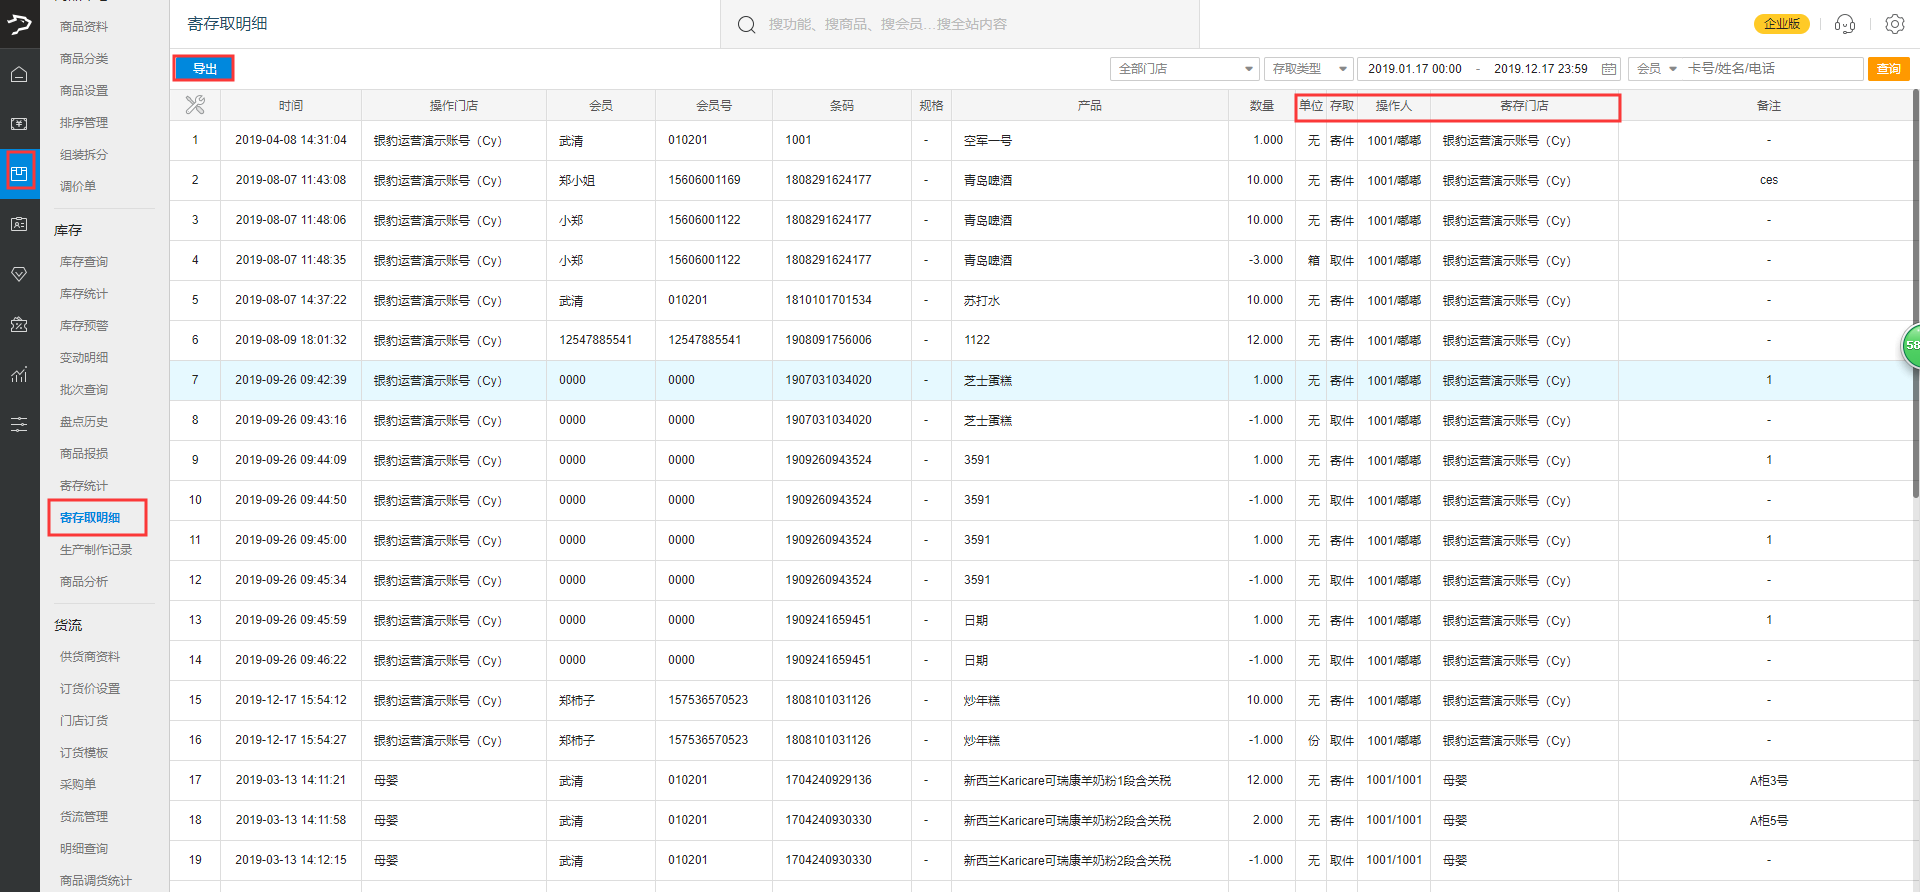Open 寄存统计 menu item
This screenshot has width=1920, height=892.
click(x=84, y=486)
